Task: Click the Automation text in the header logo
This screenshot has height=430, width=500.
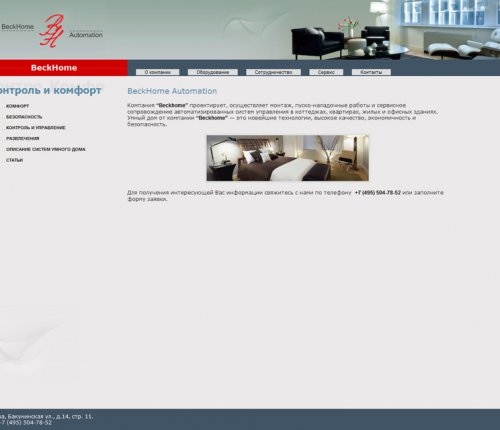Action: (86, 35)
